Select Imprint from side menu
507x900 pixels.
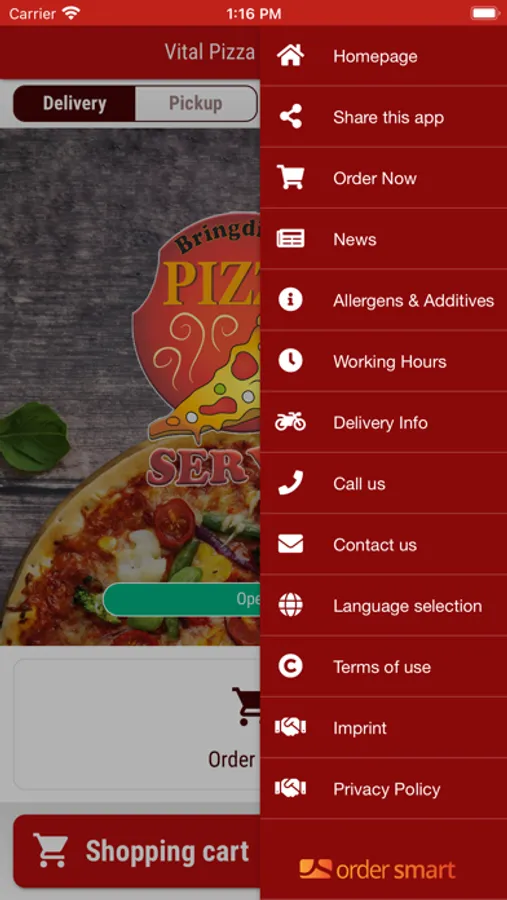pyautogui.click(x=384, y=728)
